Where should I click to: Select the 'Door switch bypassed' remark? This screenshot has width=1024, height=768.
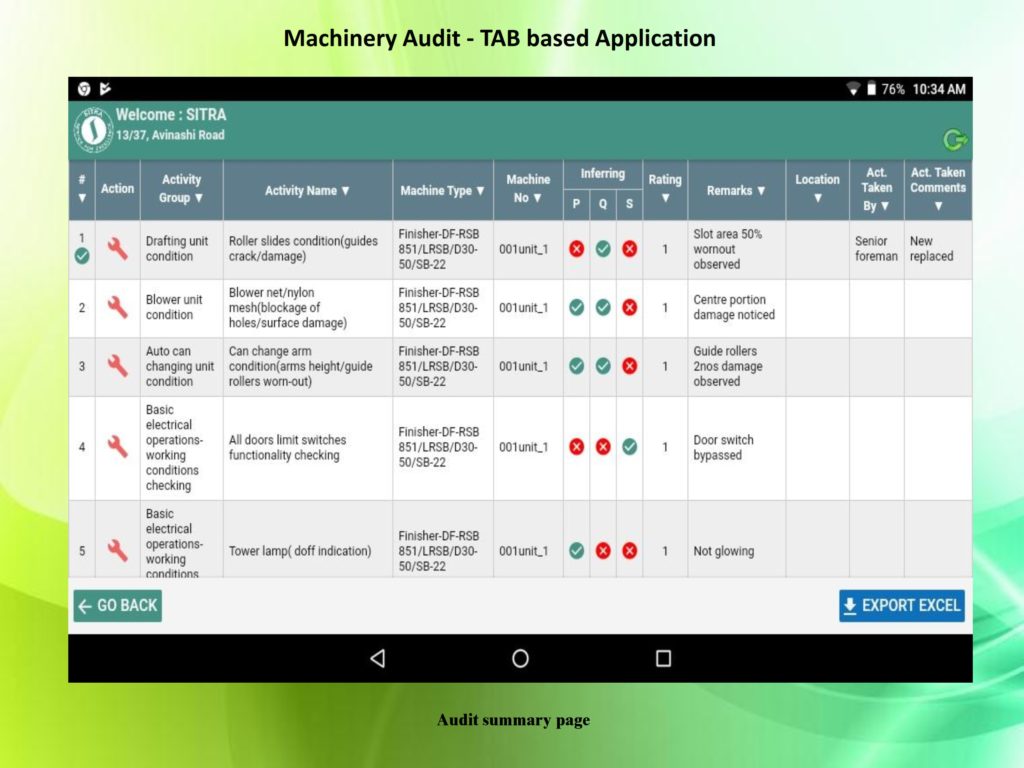pos(724,447)
